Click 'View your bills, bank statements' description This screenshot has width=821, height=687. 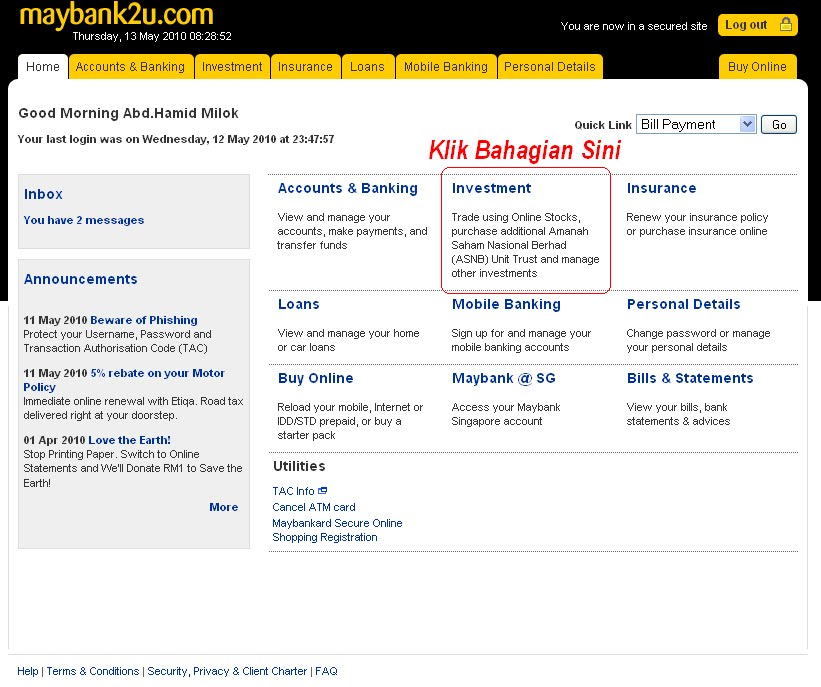click(x=678, y=414)
